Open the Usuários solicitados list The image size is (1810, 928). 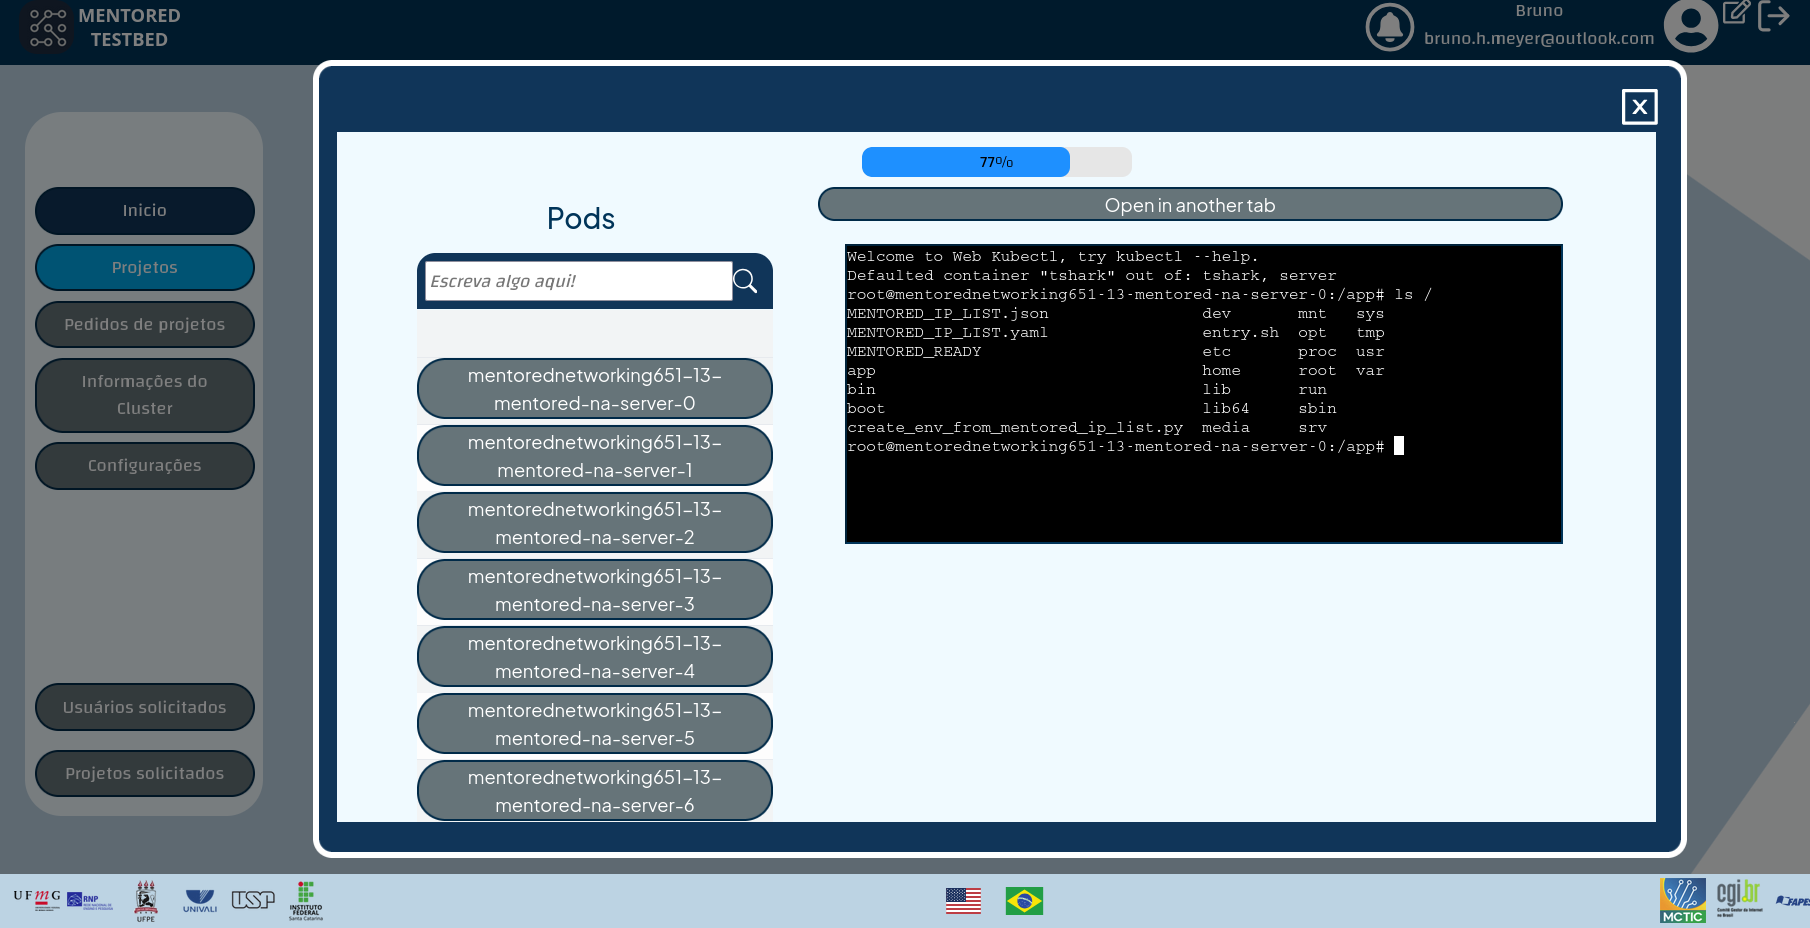point(144,707)
